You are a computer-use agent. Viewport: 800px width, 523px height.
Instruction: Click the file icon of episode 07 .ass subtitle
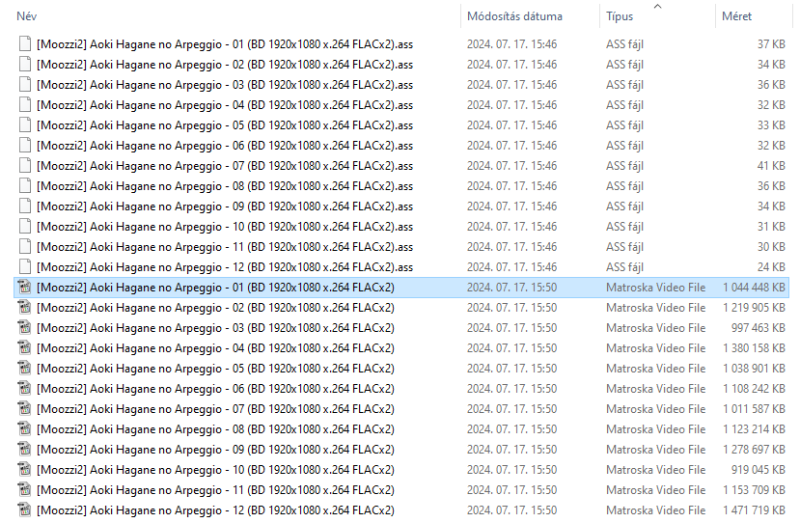coord(24,166)
